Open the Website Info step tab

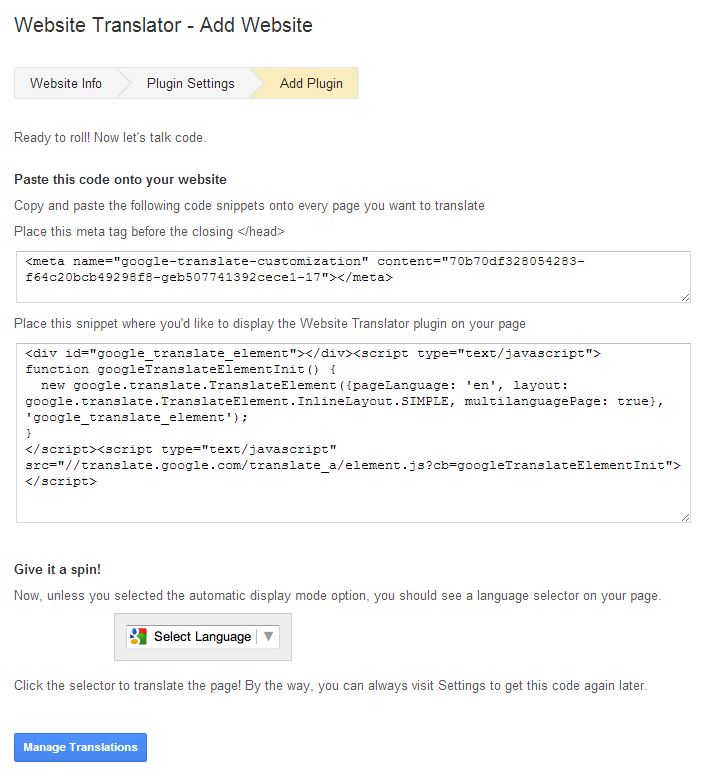66,83
